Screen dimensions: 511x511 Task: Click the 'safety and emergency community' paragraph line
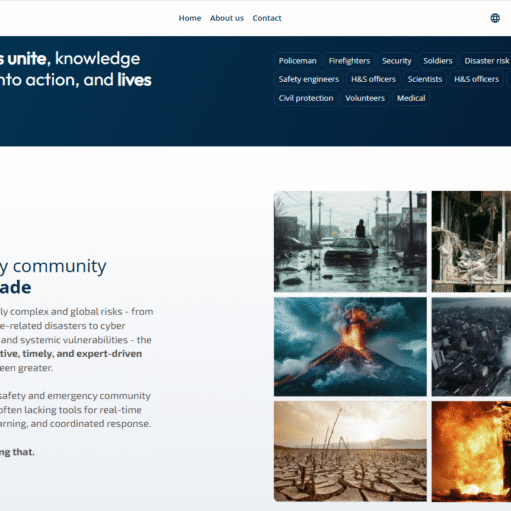coord(75,396)
